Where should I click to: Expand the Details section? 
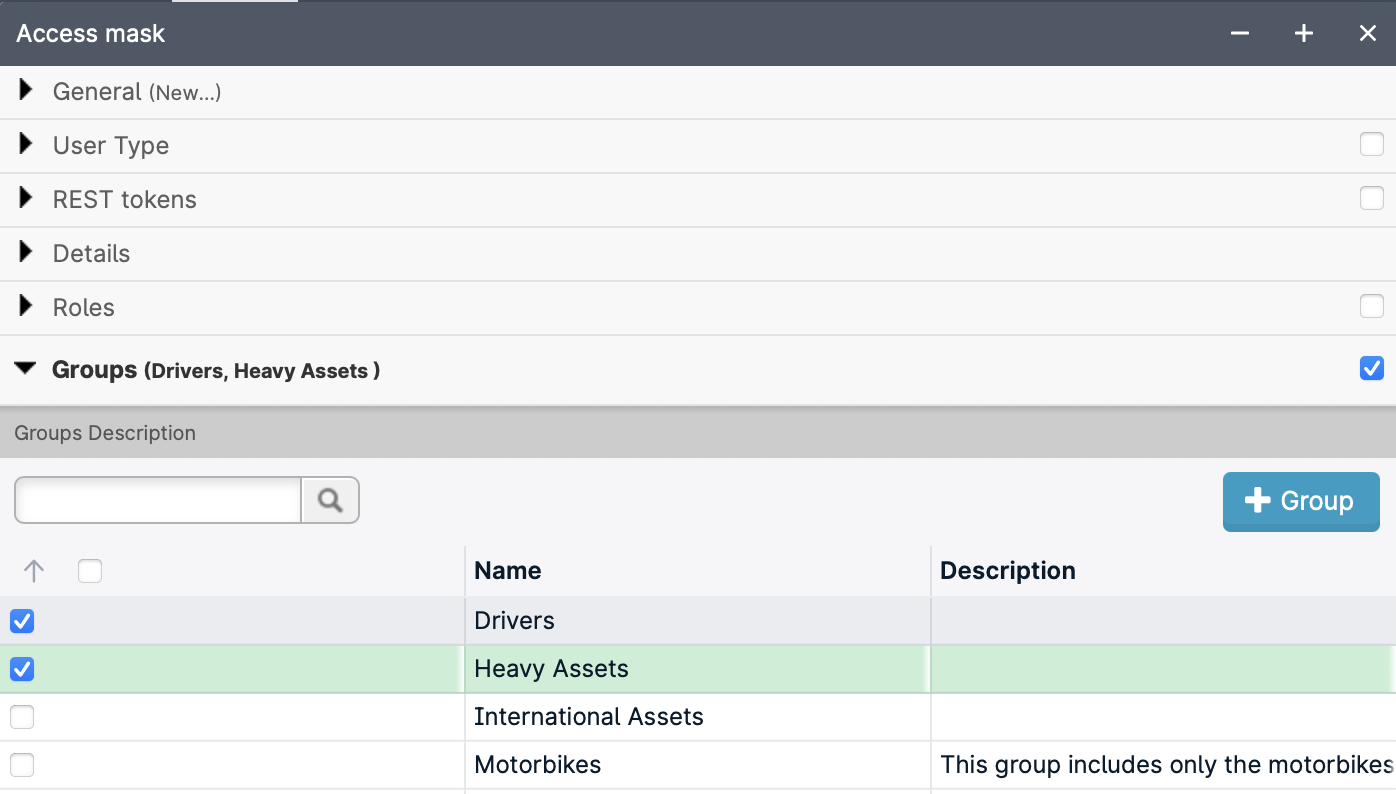26,253
